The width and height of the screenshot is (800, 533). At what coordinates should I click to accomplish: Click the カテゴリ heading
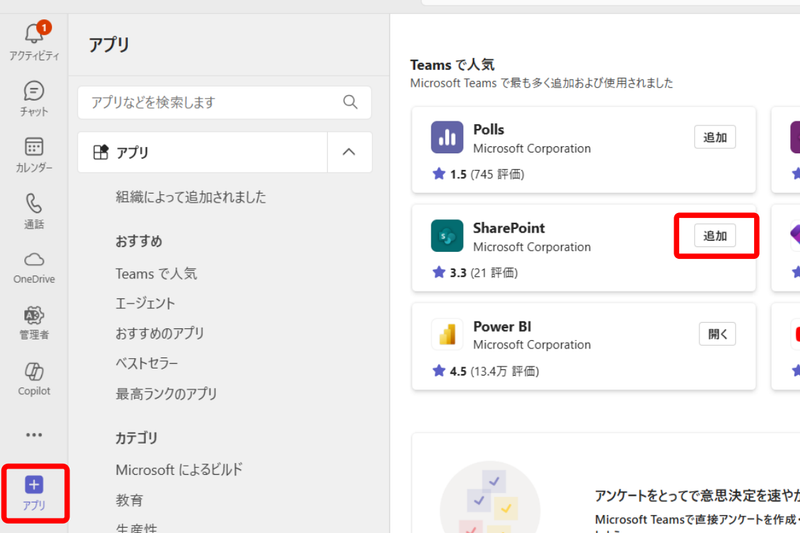pos(136,438)
